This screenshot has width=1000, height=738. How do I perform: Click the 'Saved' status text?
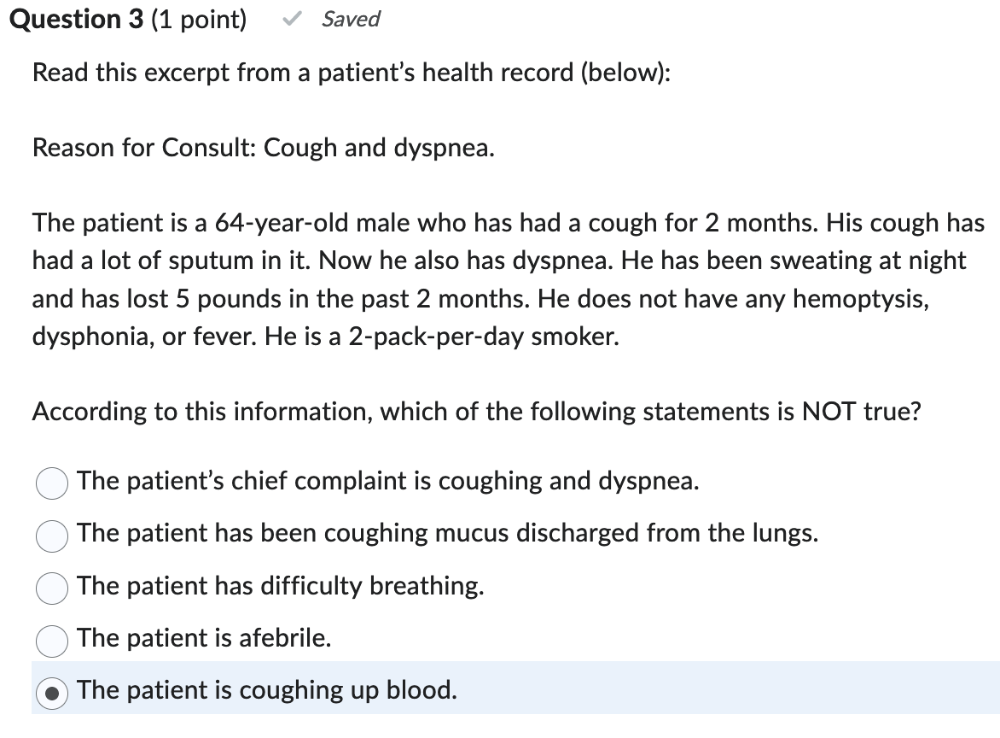(x=351, y=20)
